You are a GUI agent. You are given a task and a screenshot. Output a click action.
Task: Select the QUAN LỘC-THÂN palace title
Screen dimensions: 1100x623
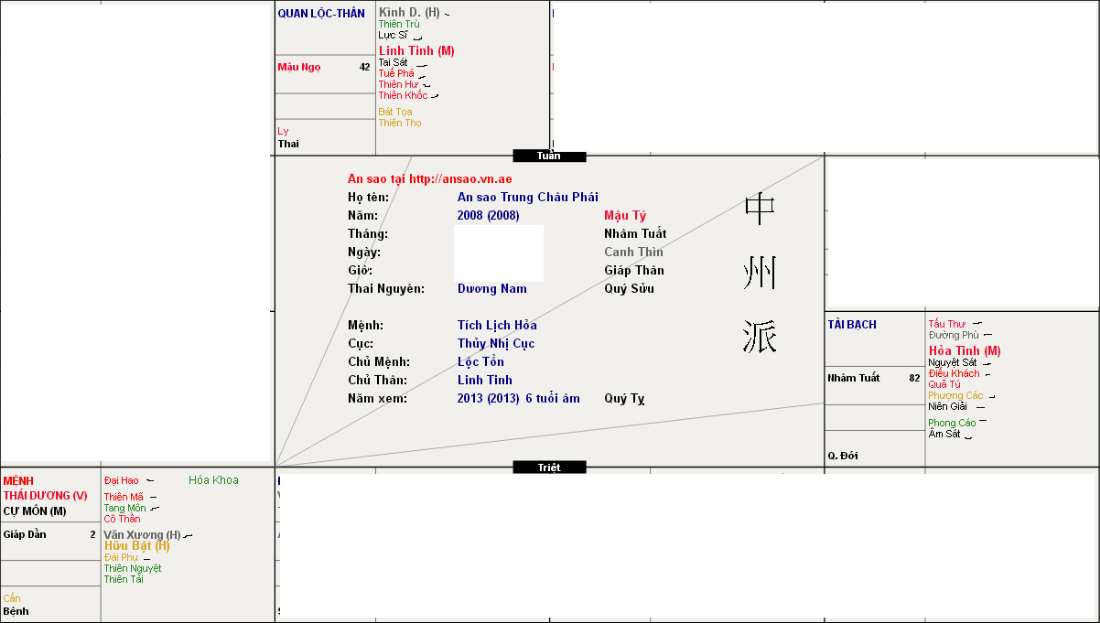pyautogui.click(x=321, y=14)
